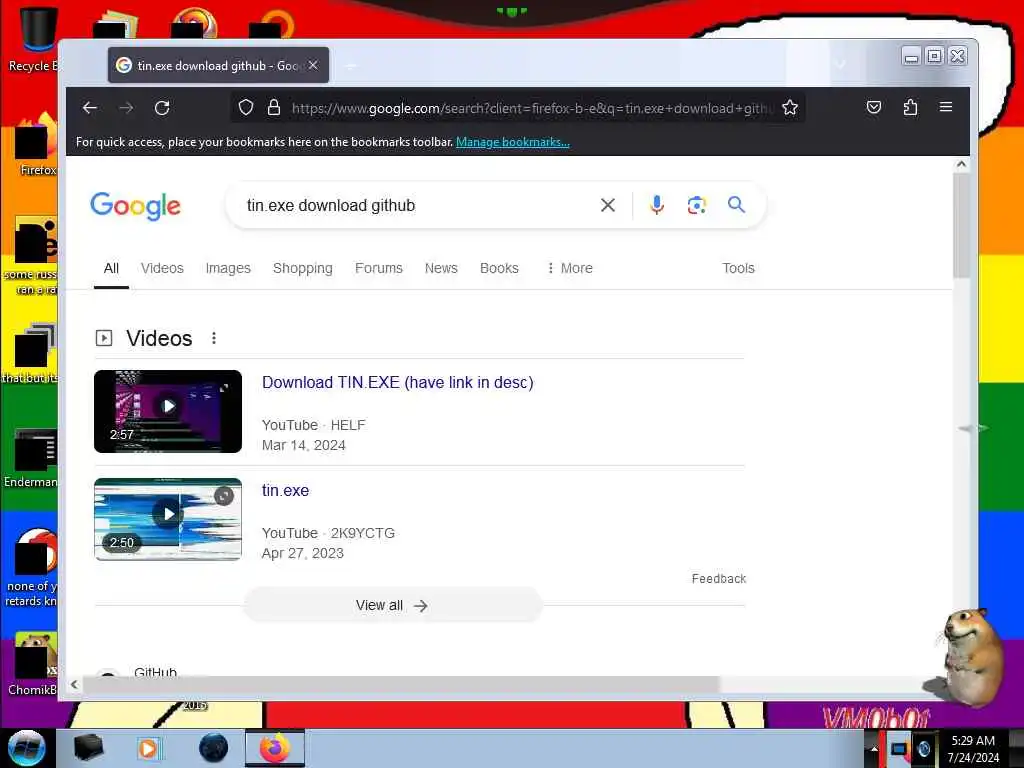The image size is (1024, 768).
Task: Open Videos section three-dot options
Action: tap(214, 338)
